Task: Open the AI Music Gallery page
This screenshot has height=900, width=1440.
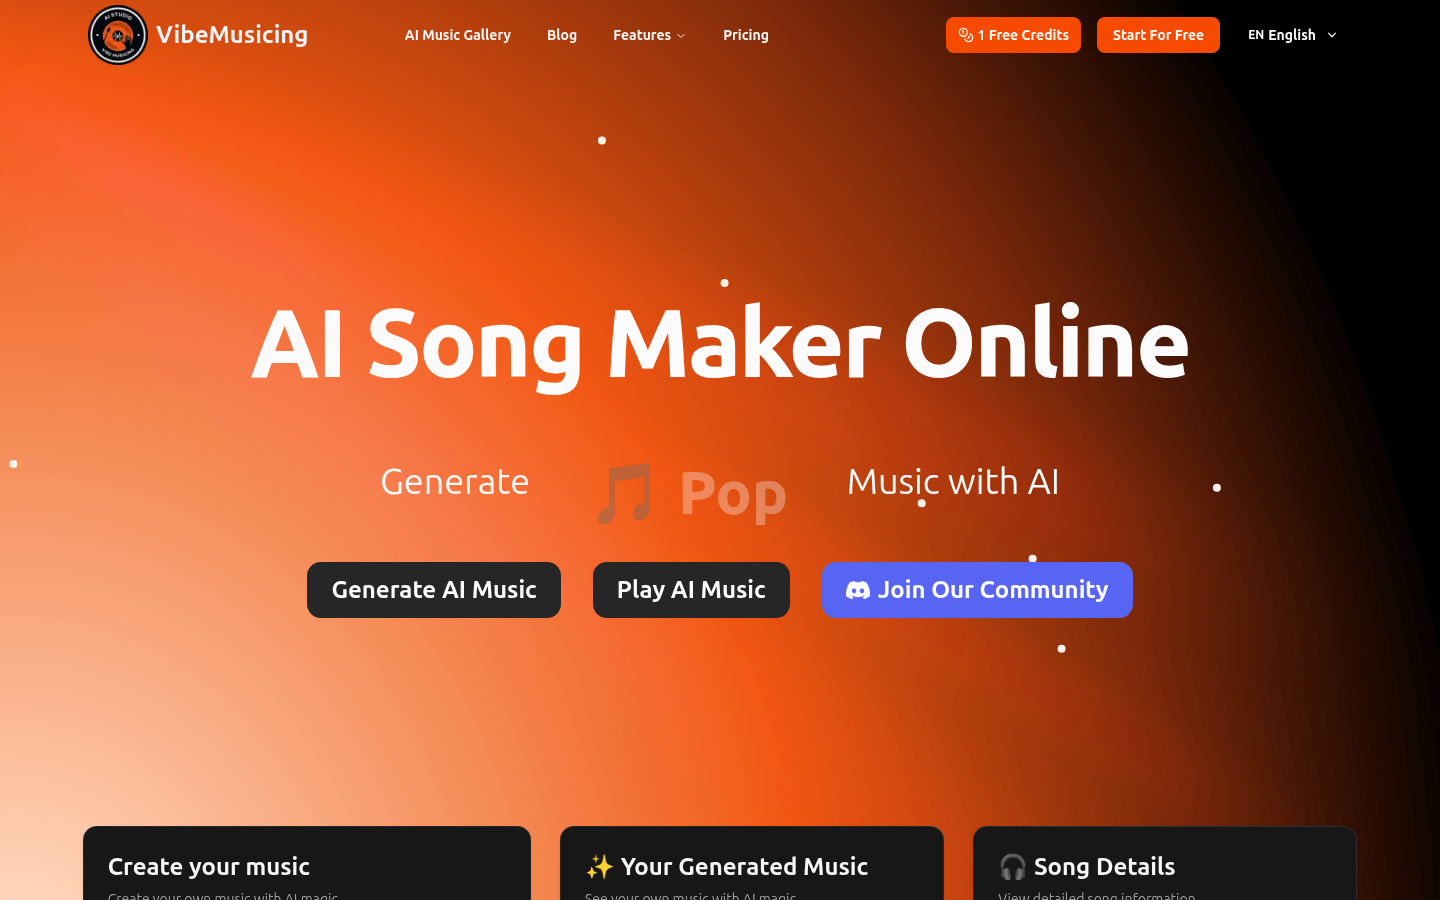Action: pos(458,35)
